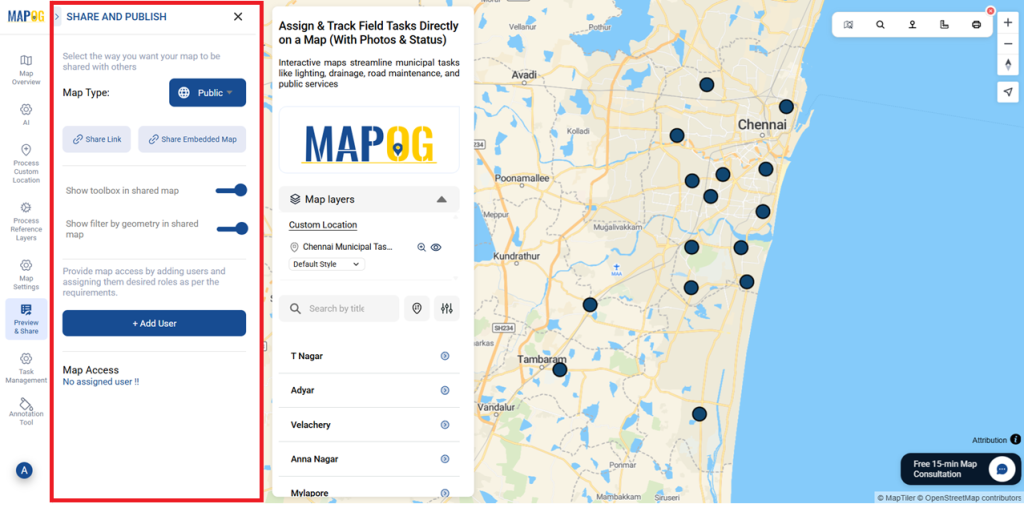The height and width of the screenshot is (508, 1024).
Task: Open Task Management in the sidebar
Action: [26, 366]
